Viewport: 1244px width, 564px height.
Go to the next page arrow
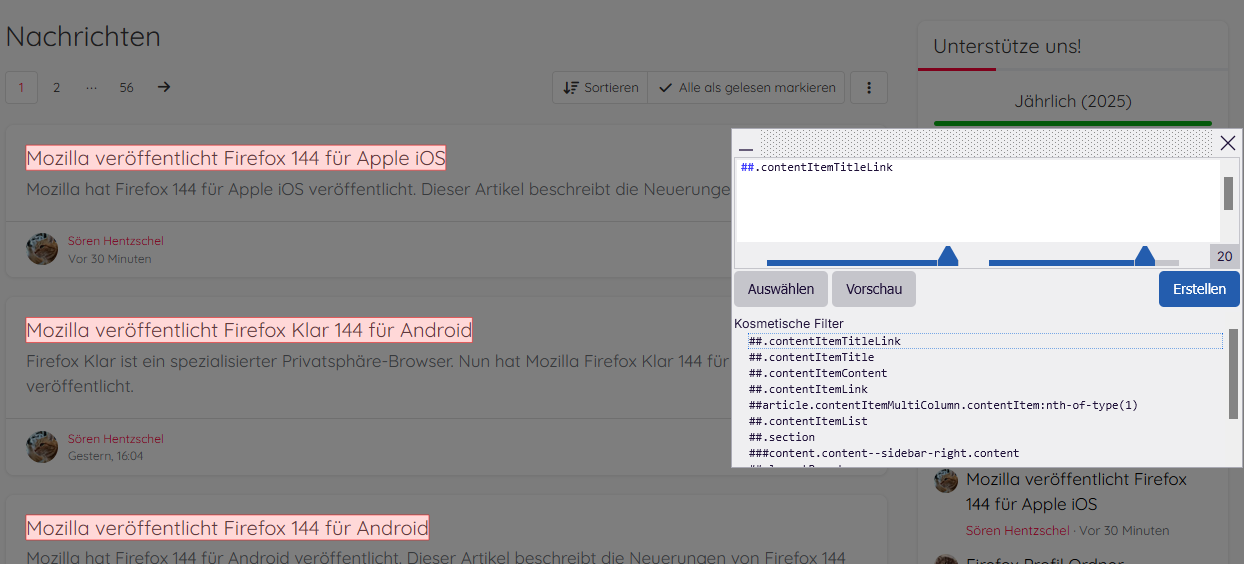pyautogui.click(x=164, y=87)
